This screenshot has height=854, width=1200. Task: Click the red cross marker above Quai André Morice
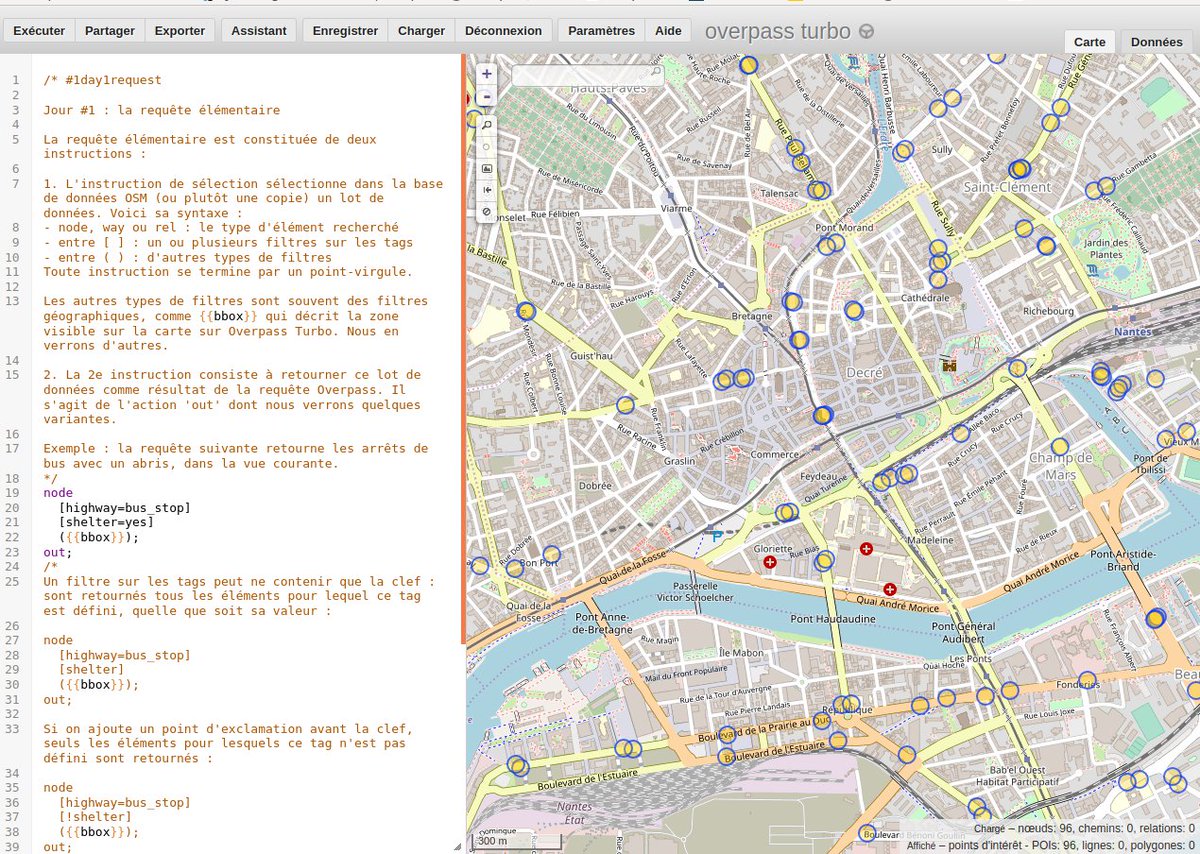click(889, 589)
